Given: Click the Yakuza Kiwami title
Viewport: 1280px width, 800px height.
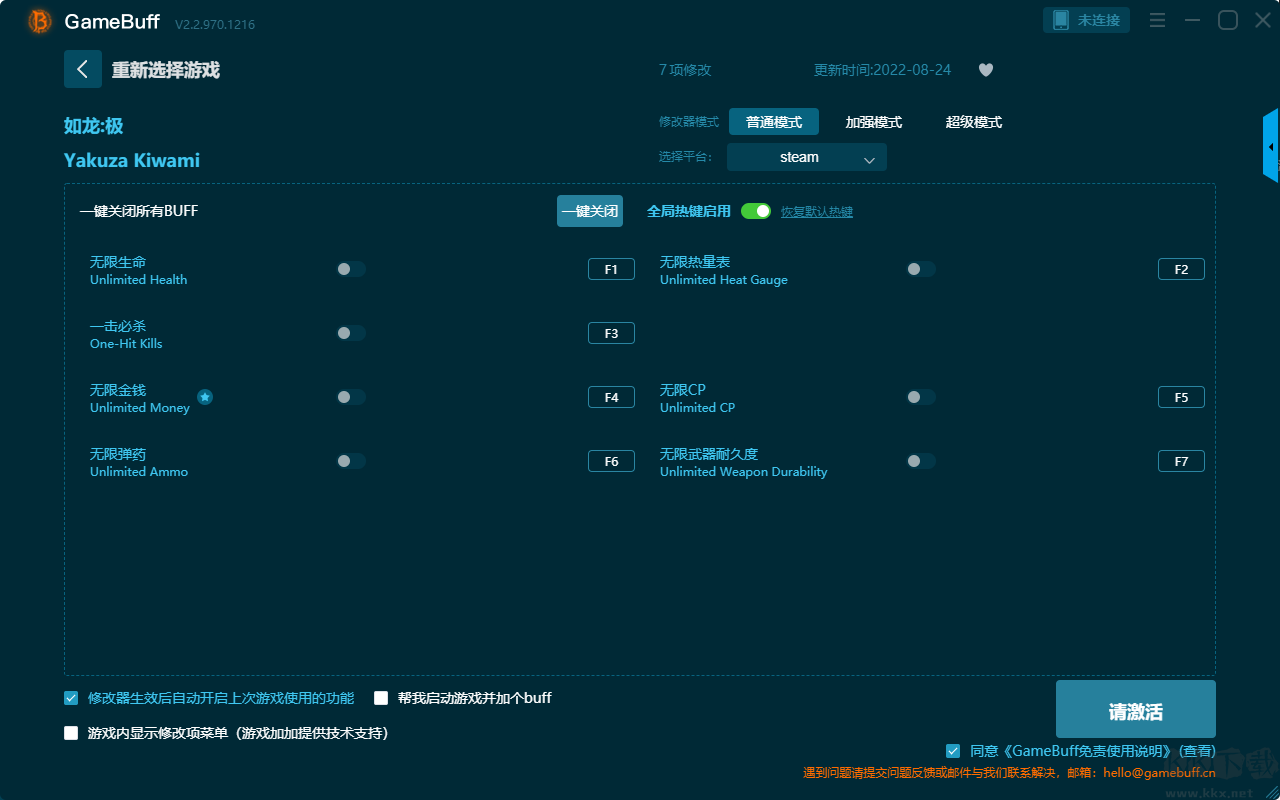Looking at the screenshot, I should (132, 160).
